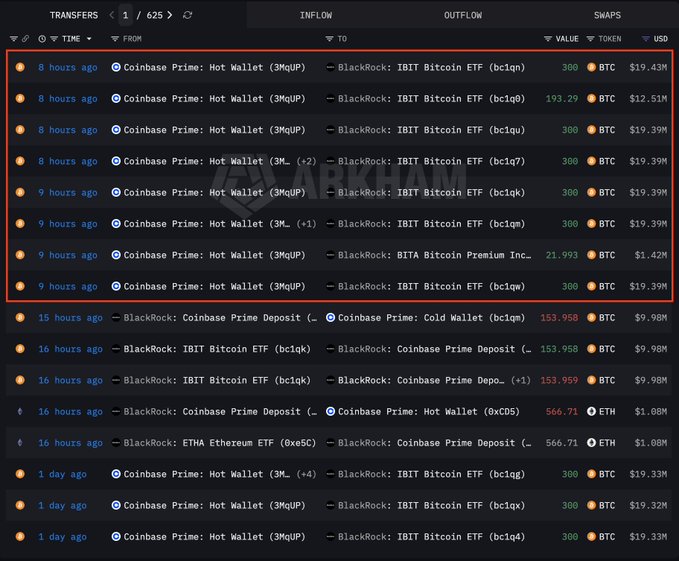Click Ethereum chain icon of ETHA Ethereum ETF row
The width and height of the screenshot is (679, 561).
point(20,442)
